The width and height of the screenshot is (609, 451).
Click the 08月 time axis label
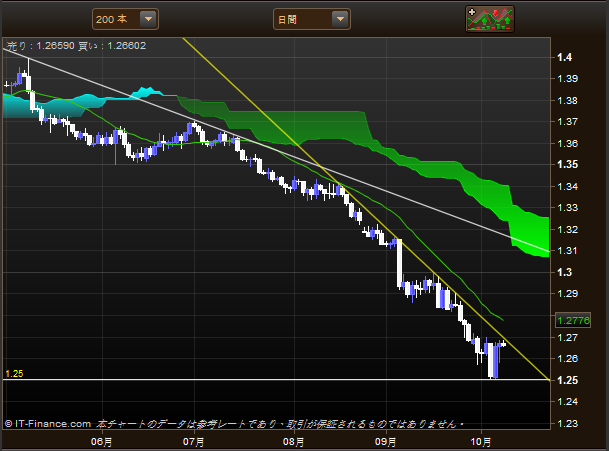294,442
